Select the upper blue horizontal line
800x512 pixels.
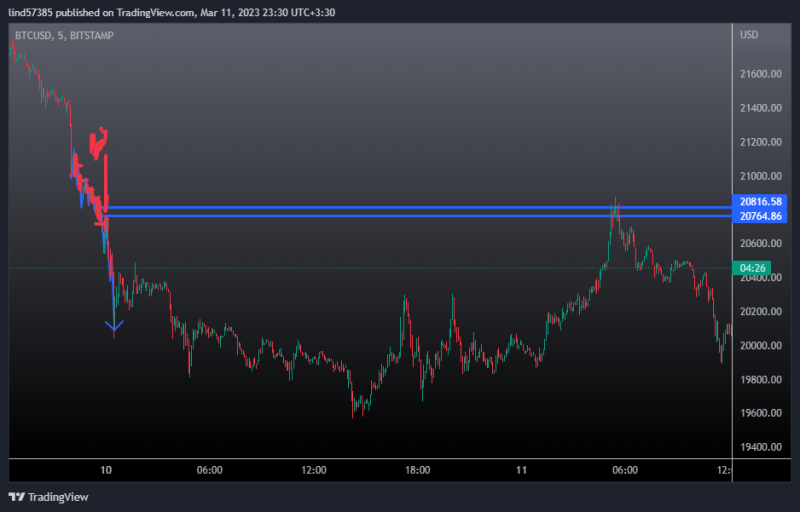tap(400, 208)
